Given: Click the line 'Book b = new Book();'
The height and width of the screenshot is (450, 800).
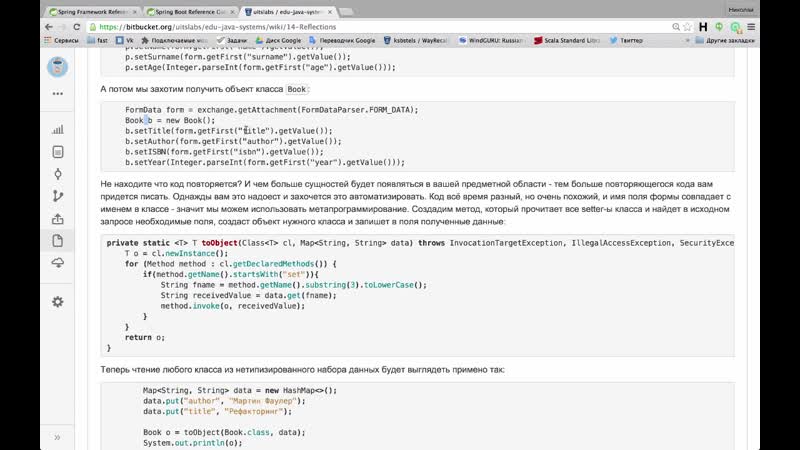Looking at the screenshot, I should (x=170, y=120).
